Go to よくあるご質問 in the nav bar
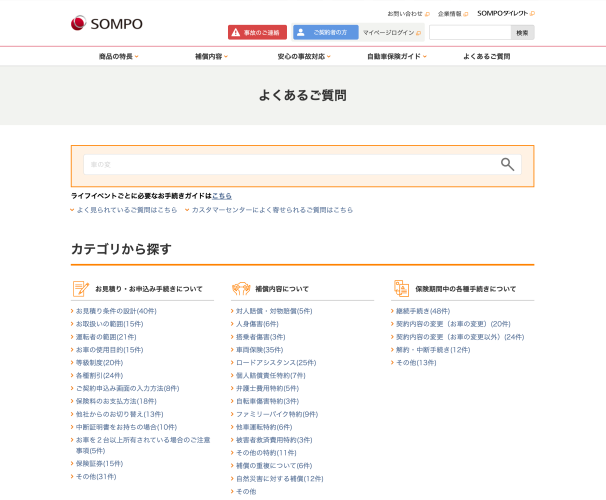The width and height of the screenshot is (606, 500). (487, 57)
